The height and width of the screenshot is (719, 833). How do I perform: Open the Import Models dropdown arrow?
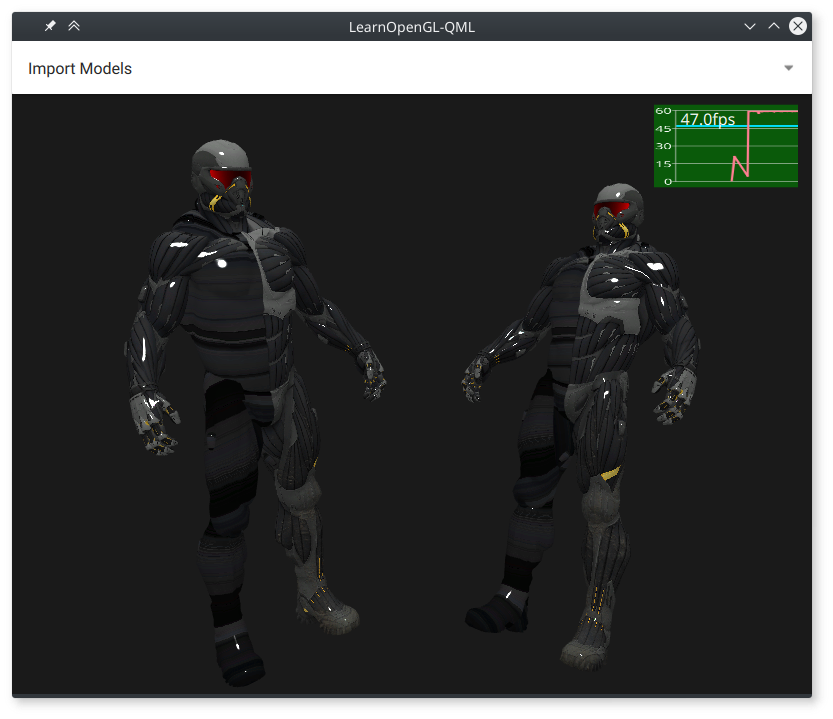point(788,68)
